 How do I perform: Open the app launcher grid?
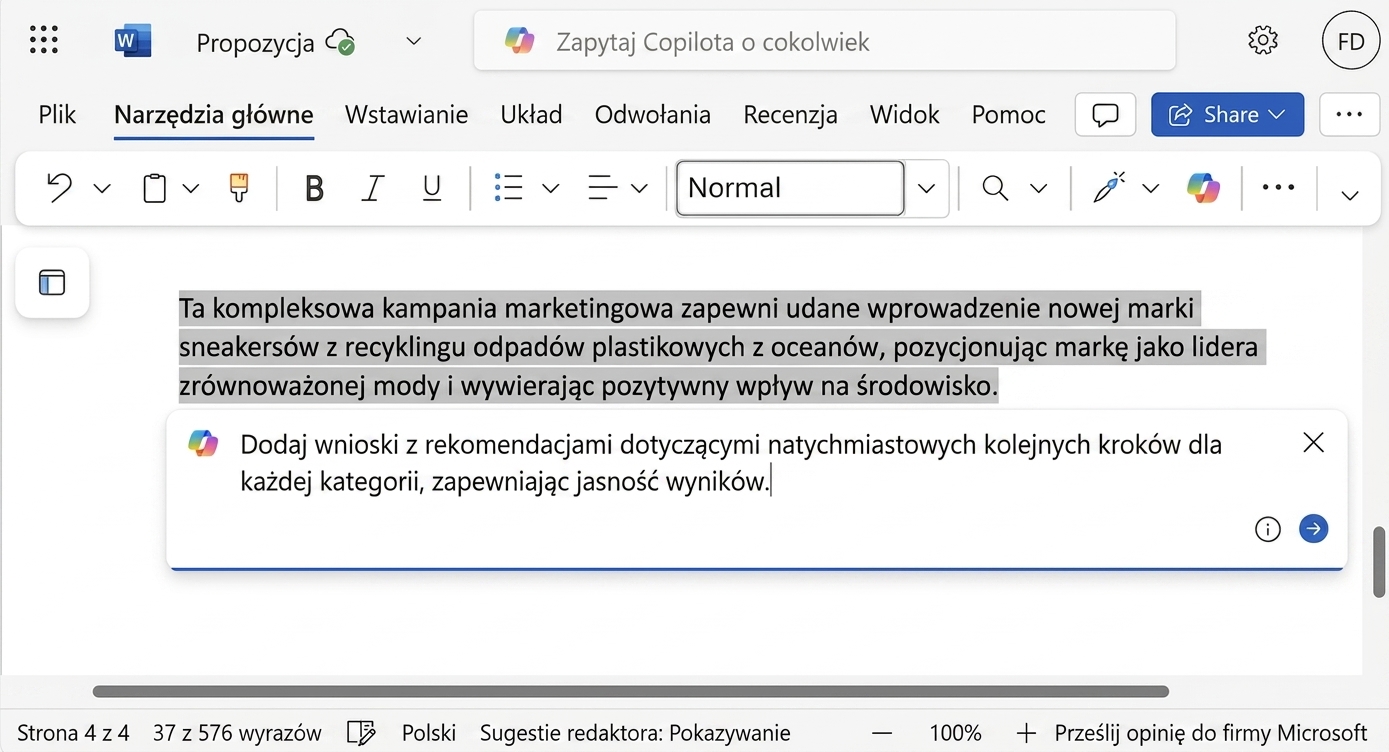pyautogui.click(x=44, y=41)
